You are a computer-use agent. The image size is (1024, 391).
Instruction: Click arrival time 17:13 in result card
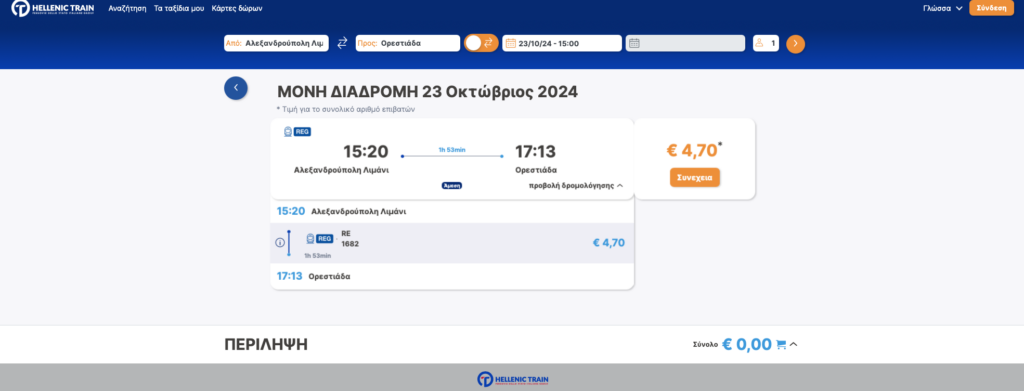coord(536,151)
